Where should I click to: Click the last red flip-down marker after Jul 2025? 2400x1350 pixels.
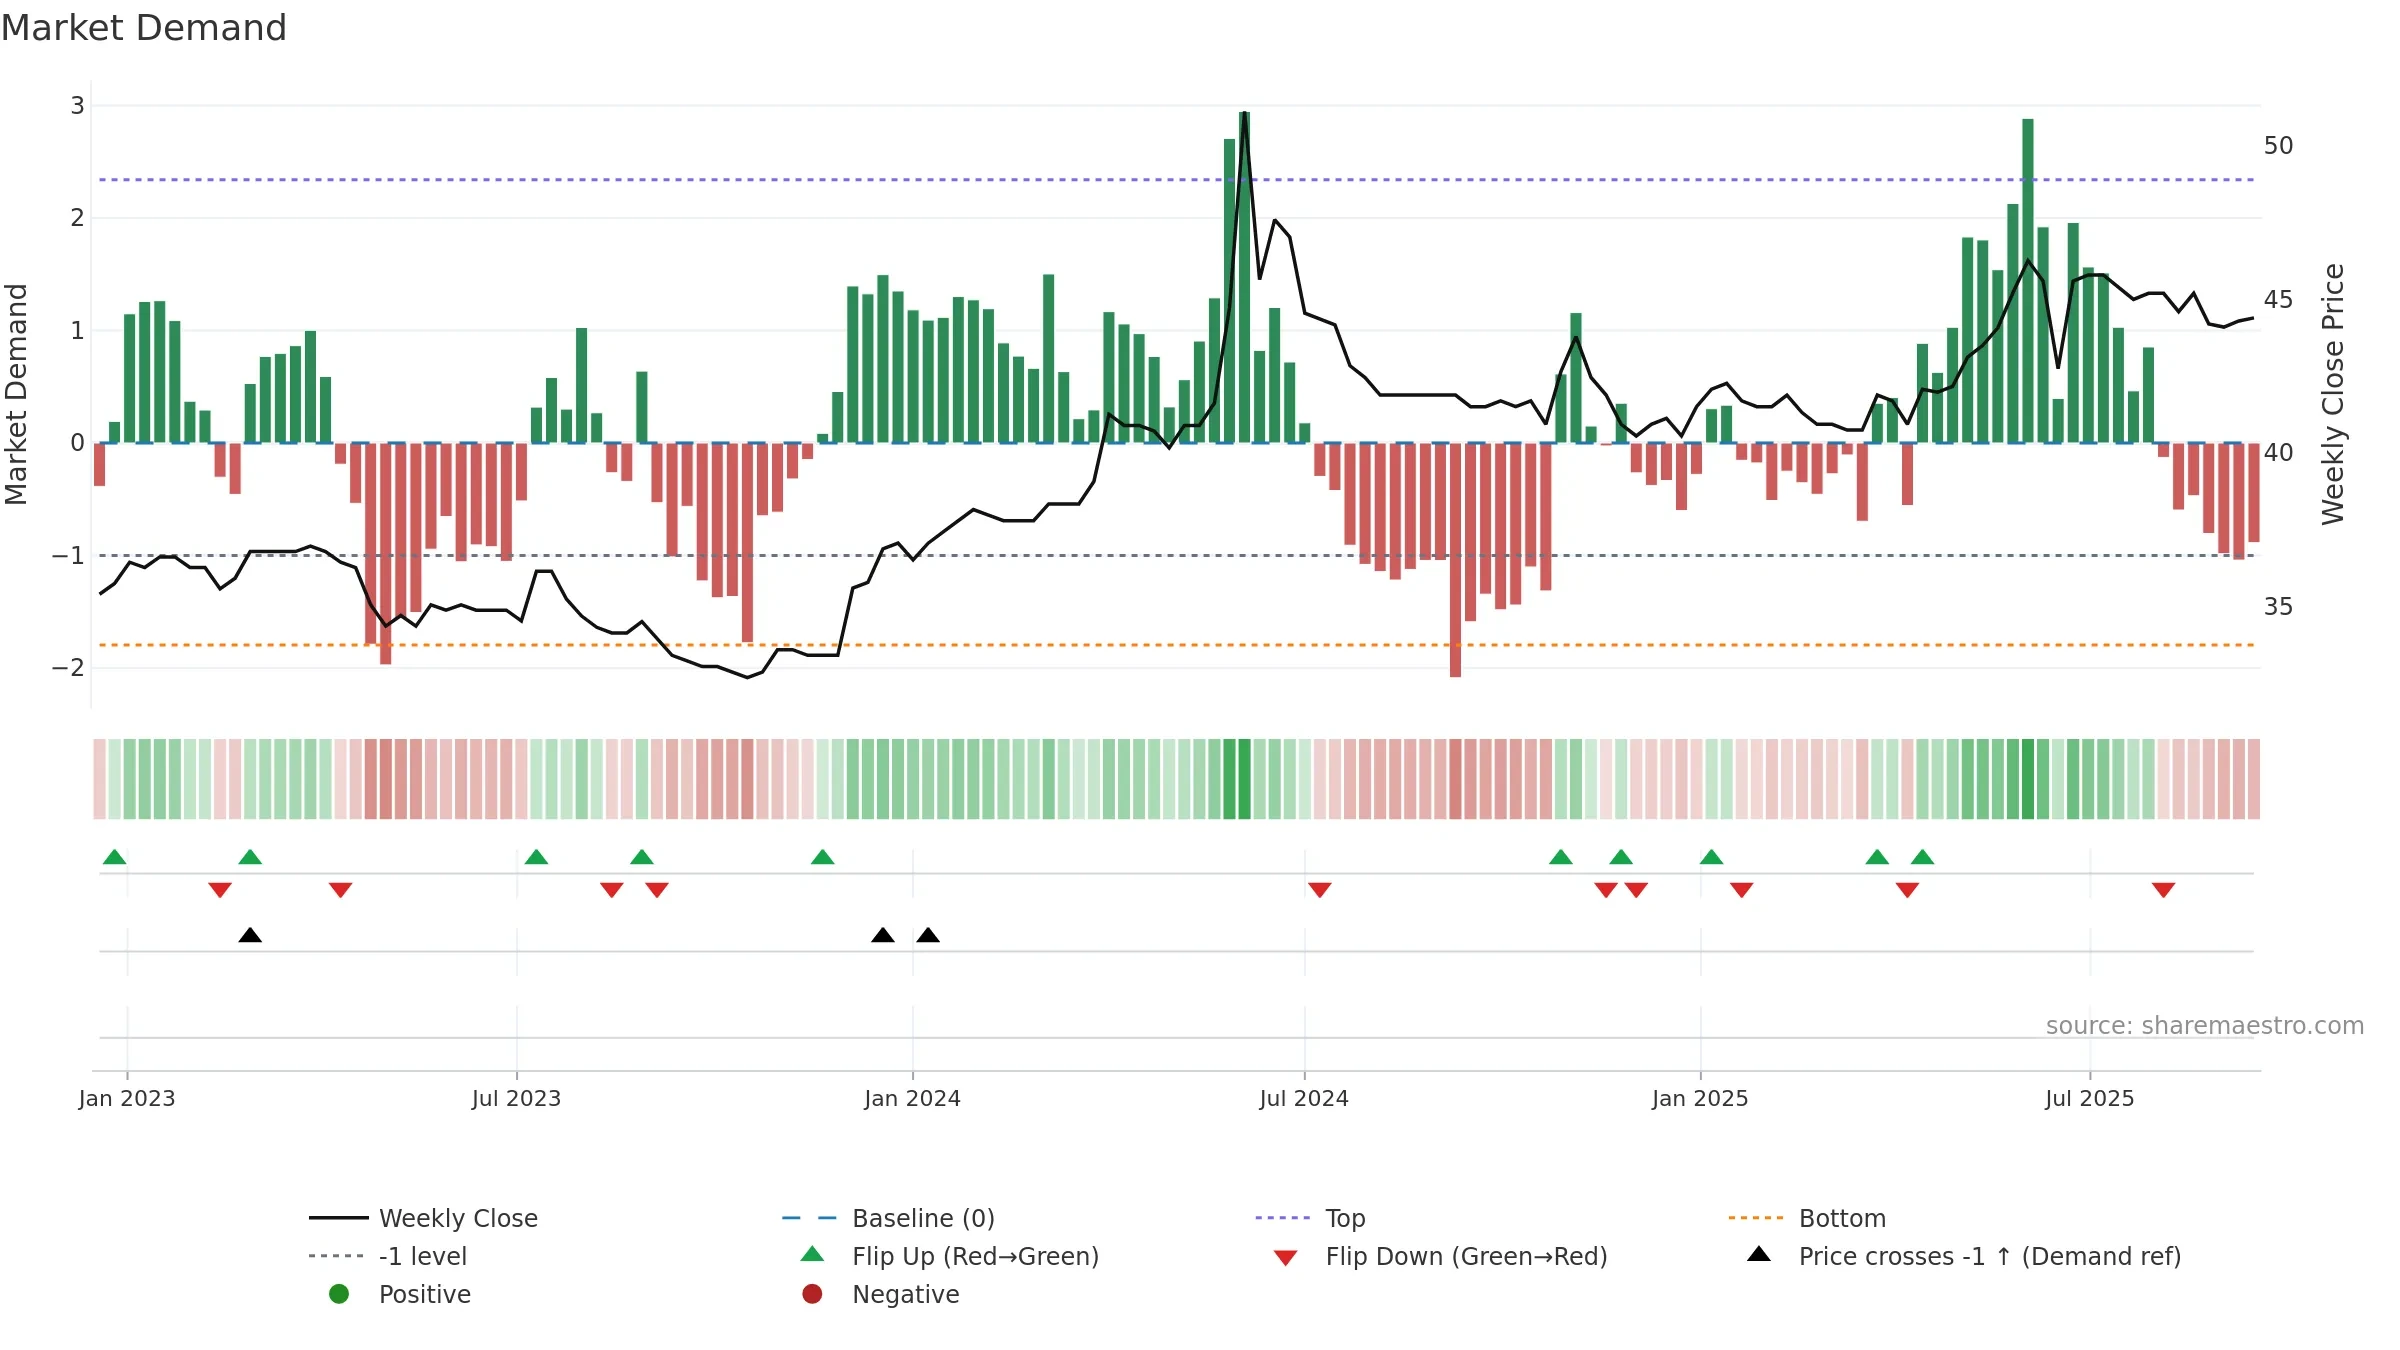pos(2164,890)
